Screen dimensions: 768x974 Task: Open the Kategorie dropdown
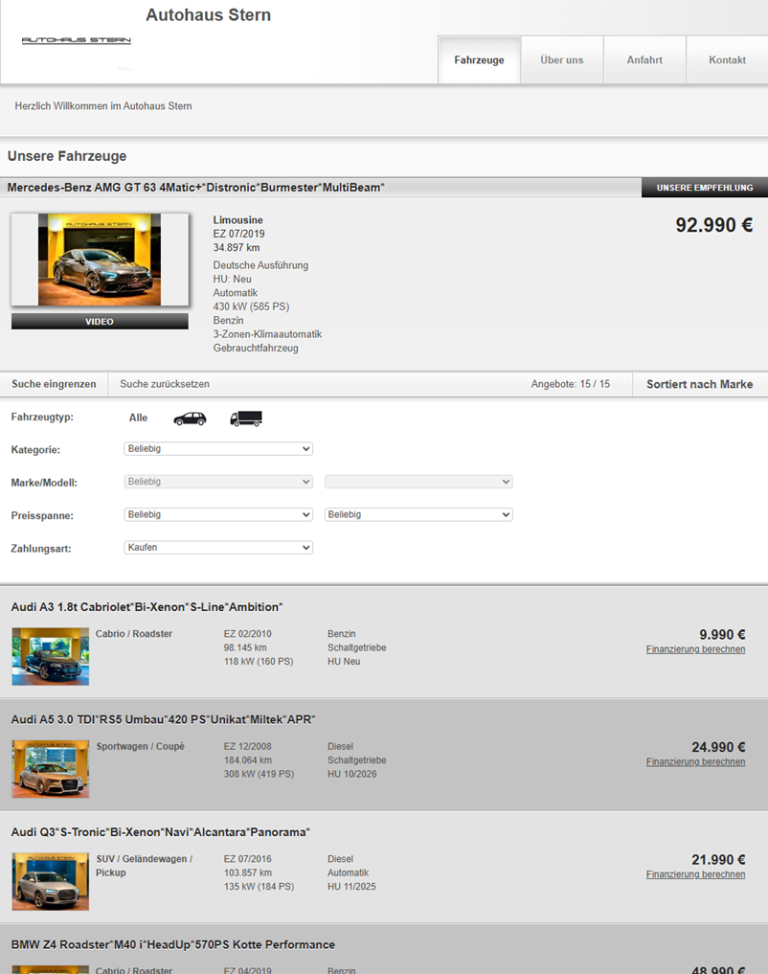(x=218, y=448)
